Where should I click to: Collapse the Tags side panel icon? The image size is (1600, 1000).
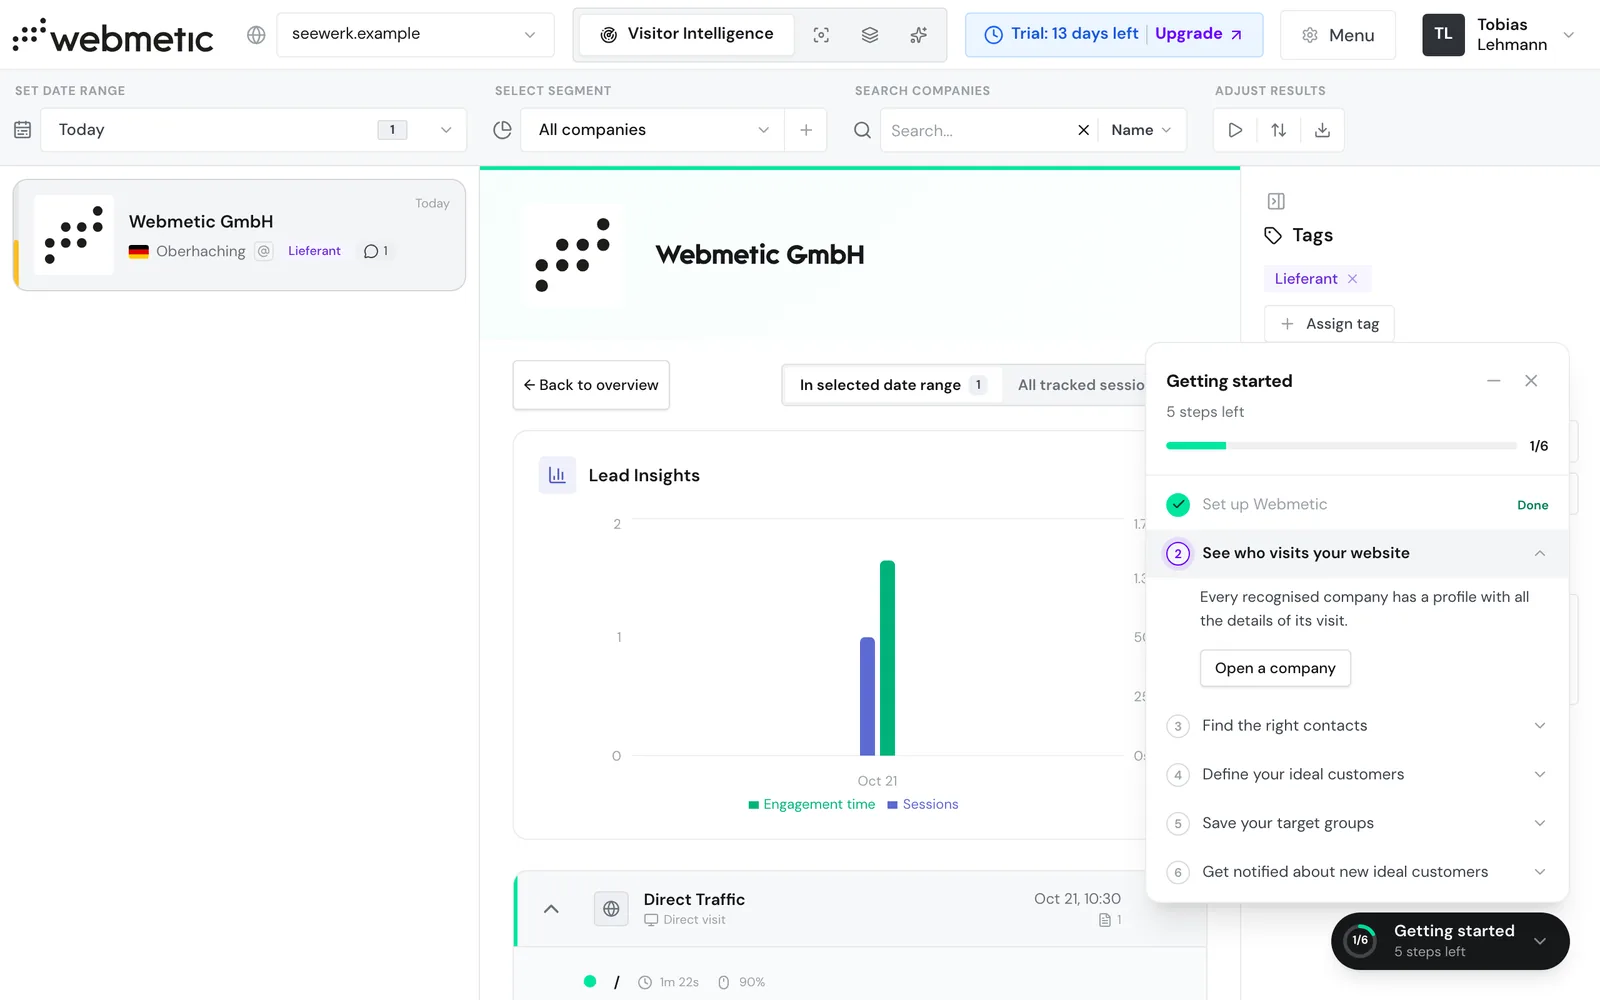point(1276,201)
